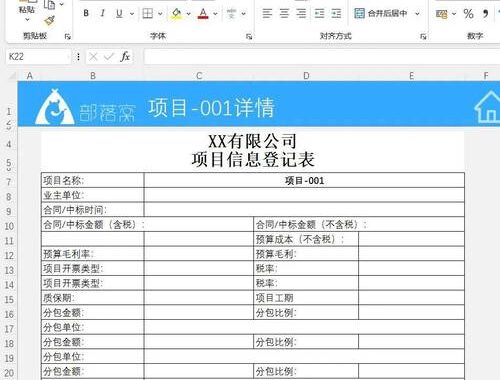Expand phonetic guide dropdown arrow
Image resolution: width=500 pixels, height=380 pixels.
click(x=244, y=14)
